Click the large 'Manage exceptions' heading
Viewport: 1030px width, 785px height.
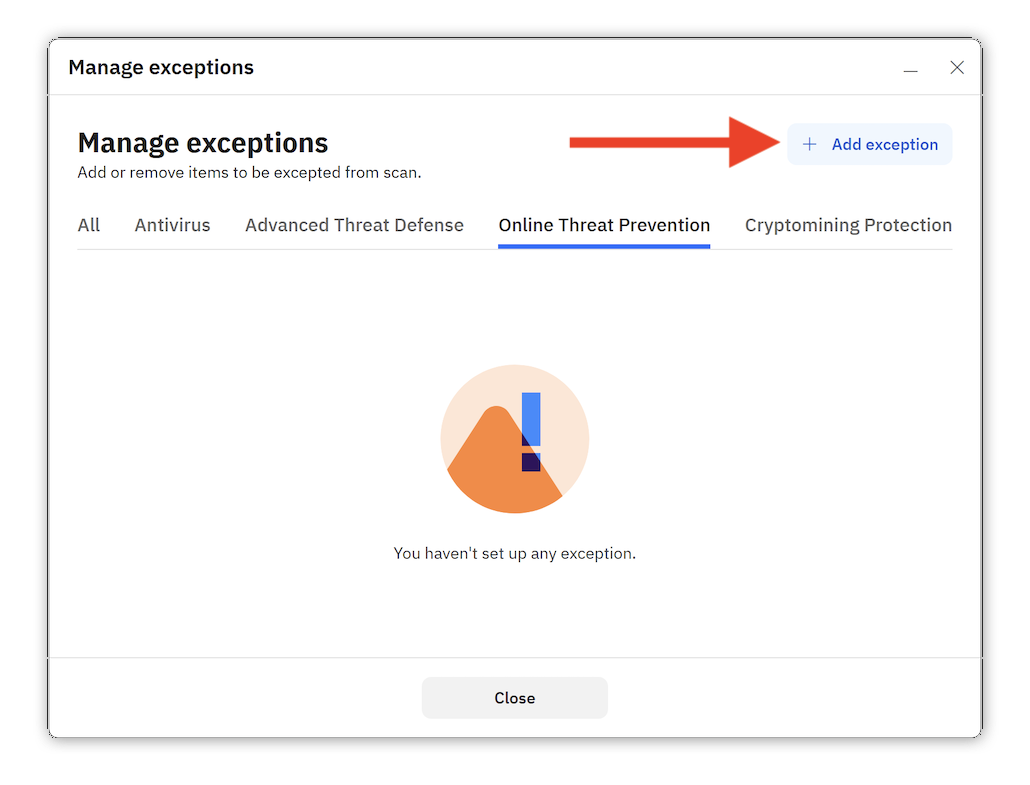pyautogui.click(x=202, y=143)
